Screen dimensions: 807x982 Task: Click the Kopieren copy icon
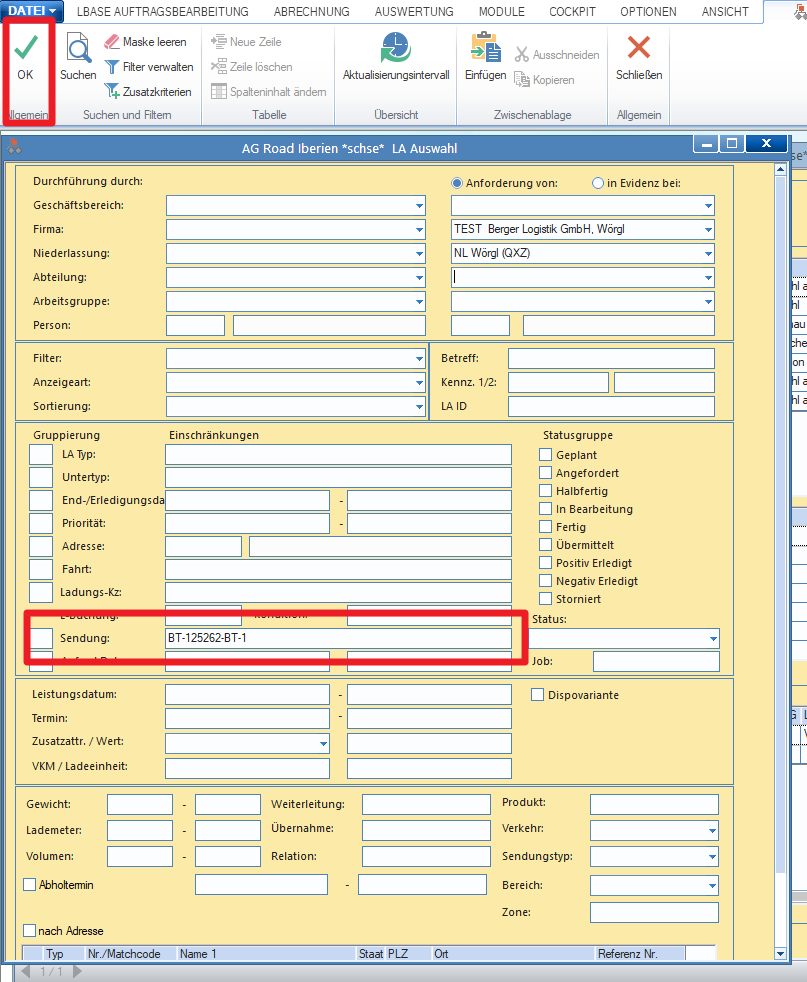522,80
